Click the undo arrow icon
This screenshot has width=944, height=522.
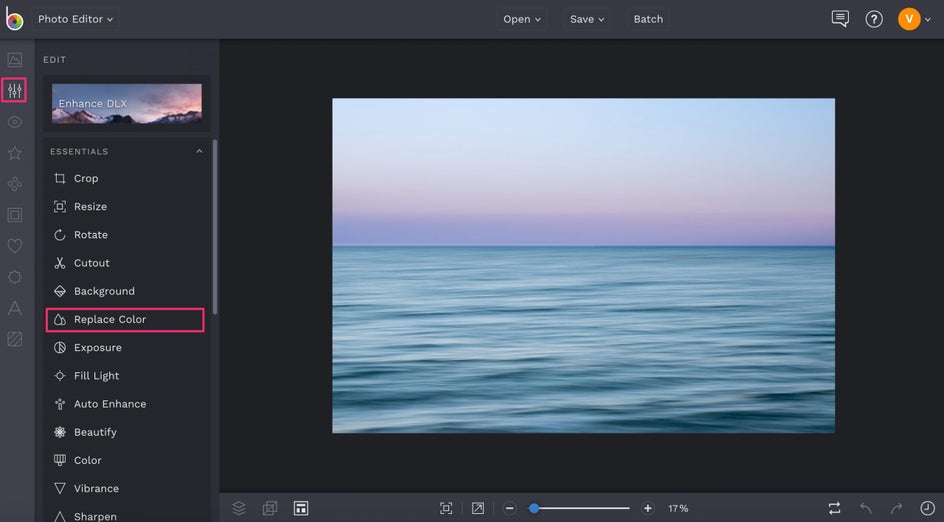866,508
